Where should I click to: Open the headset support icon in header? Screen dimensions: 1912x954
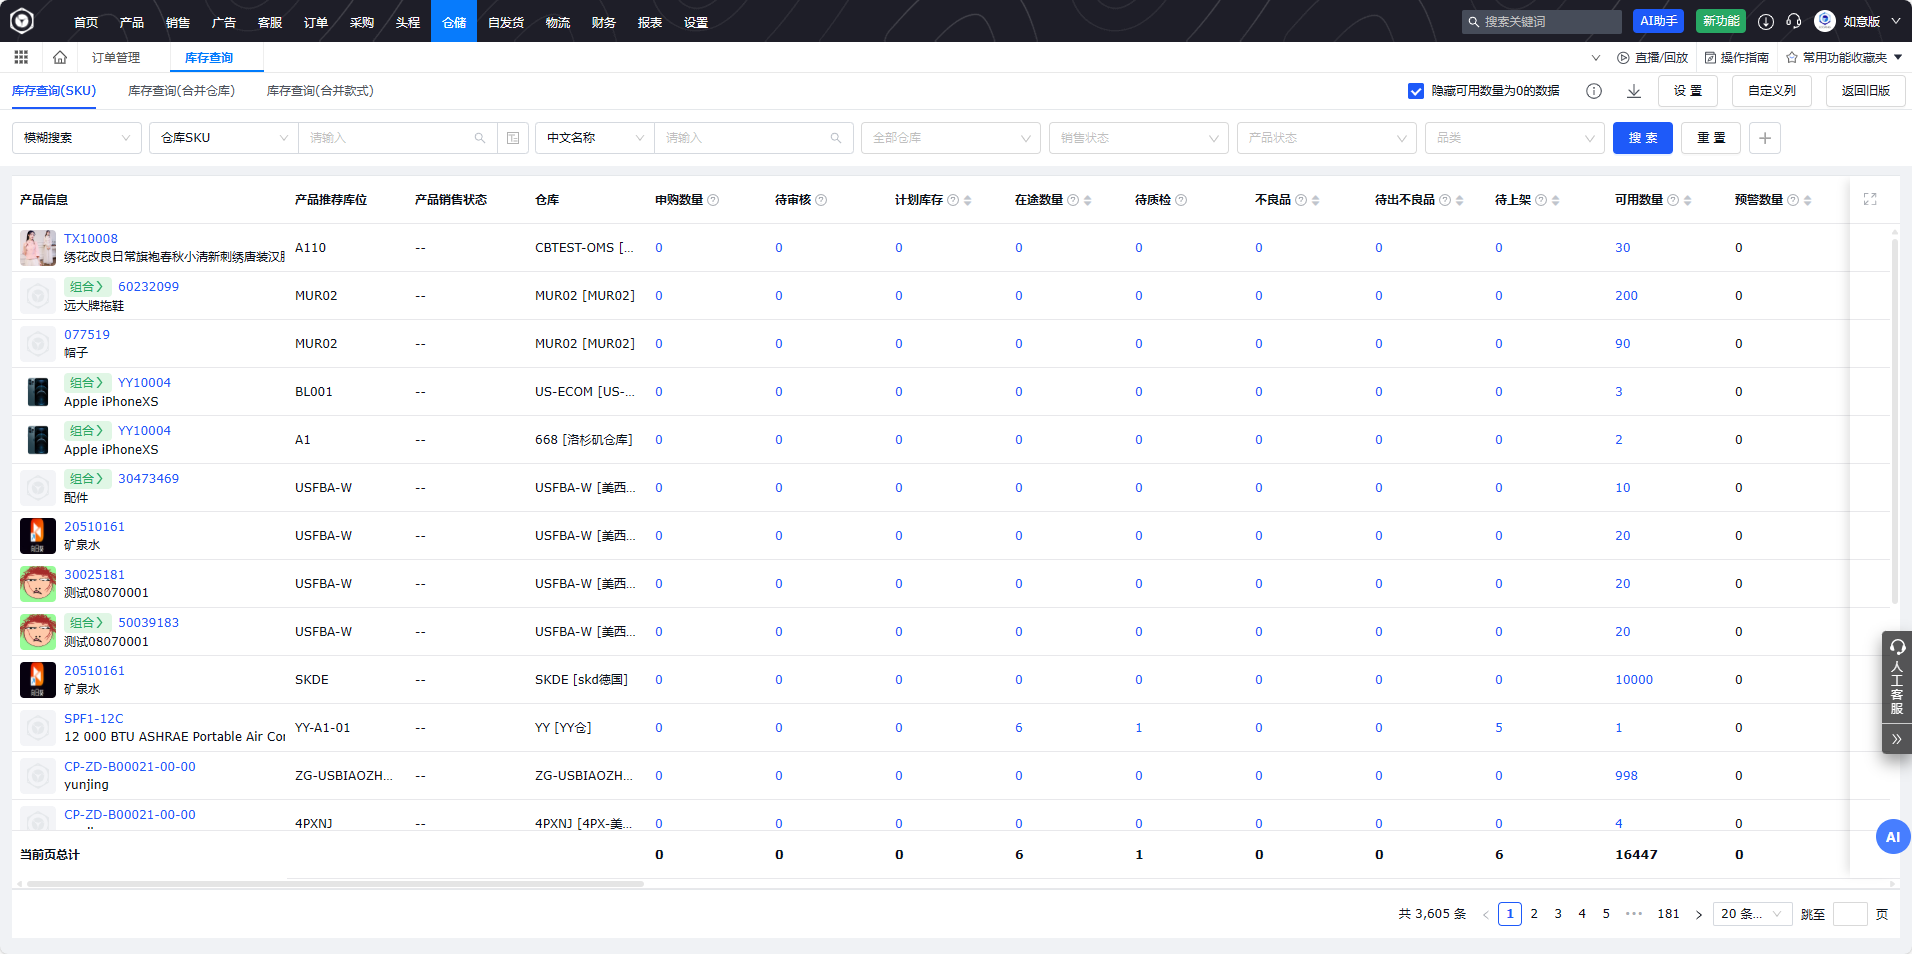[1794, 21]
